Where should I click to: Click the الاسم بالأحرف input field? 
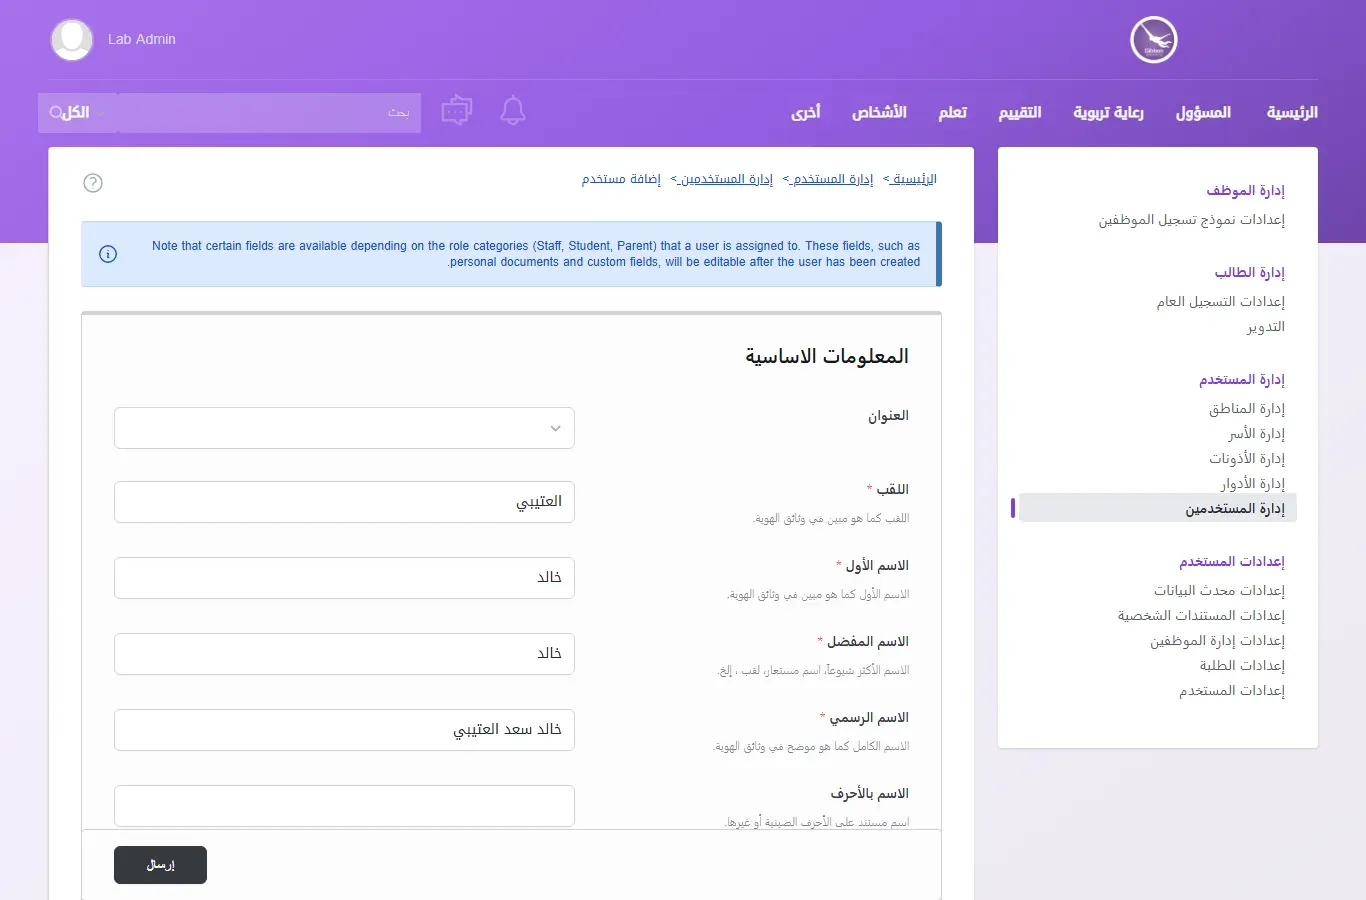tap(344, 806)
